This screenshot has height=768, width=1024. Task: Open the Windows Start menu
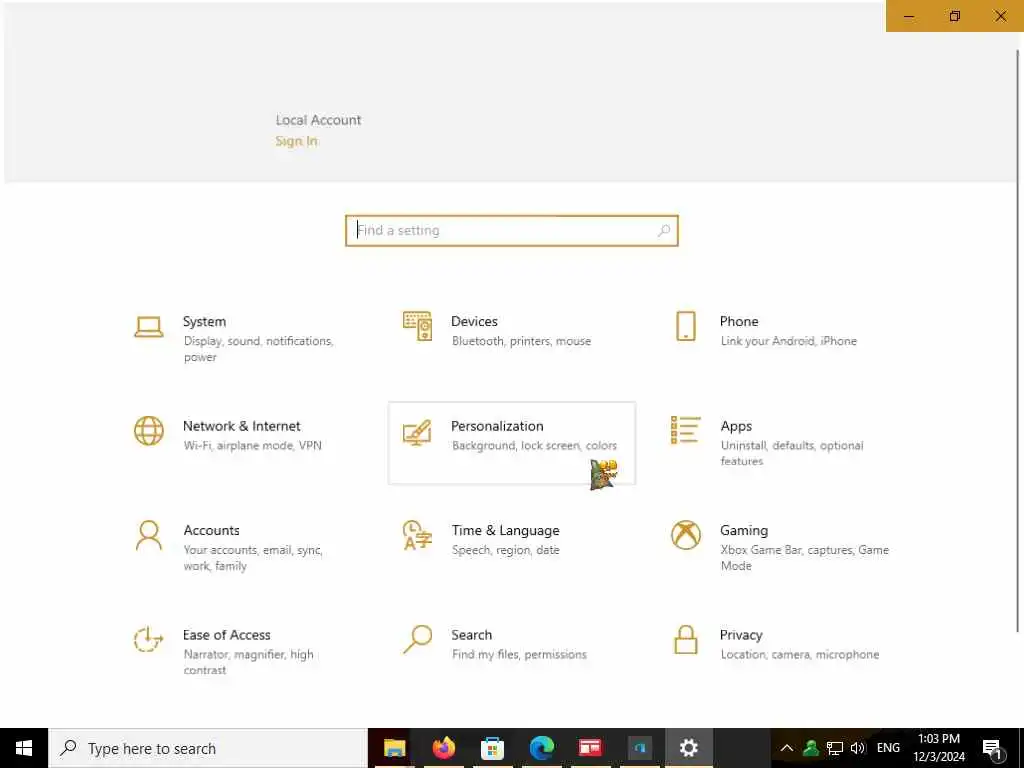[x=24, y=748]
